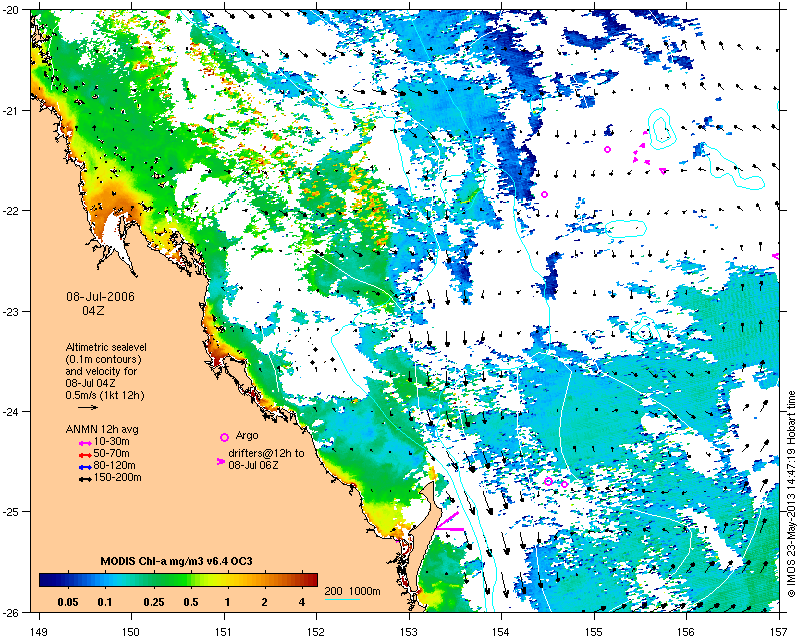
Task: Click the '150-200m' depth label
Action: (117, 478)
